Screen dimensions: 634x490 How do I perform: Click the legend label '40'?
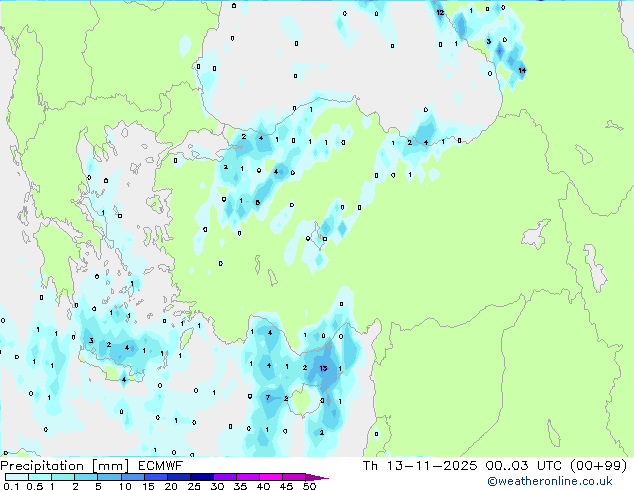point(263,486)
